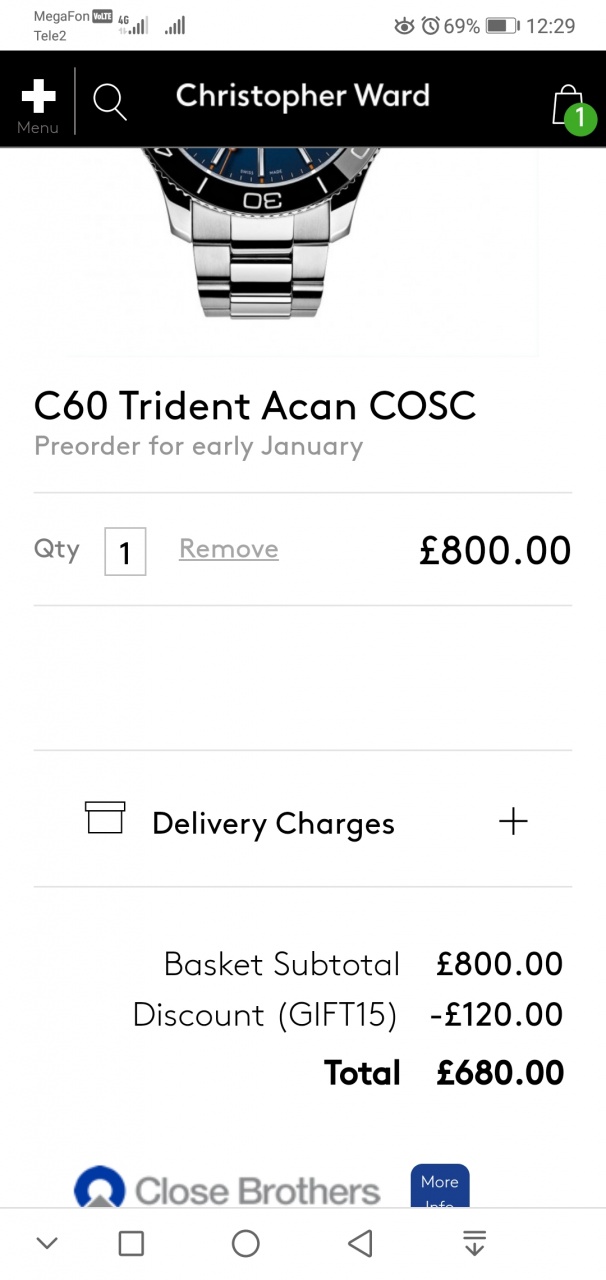Tap the Android back triangle button

click(x=360, y=1243)
